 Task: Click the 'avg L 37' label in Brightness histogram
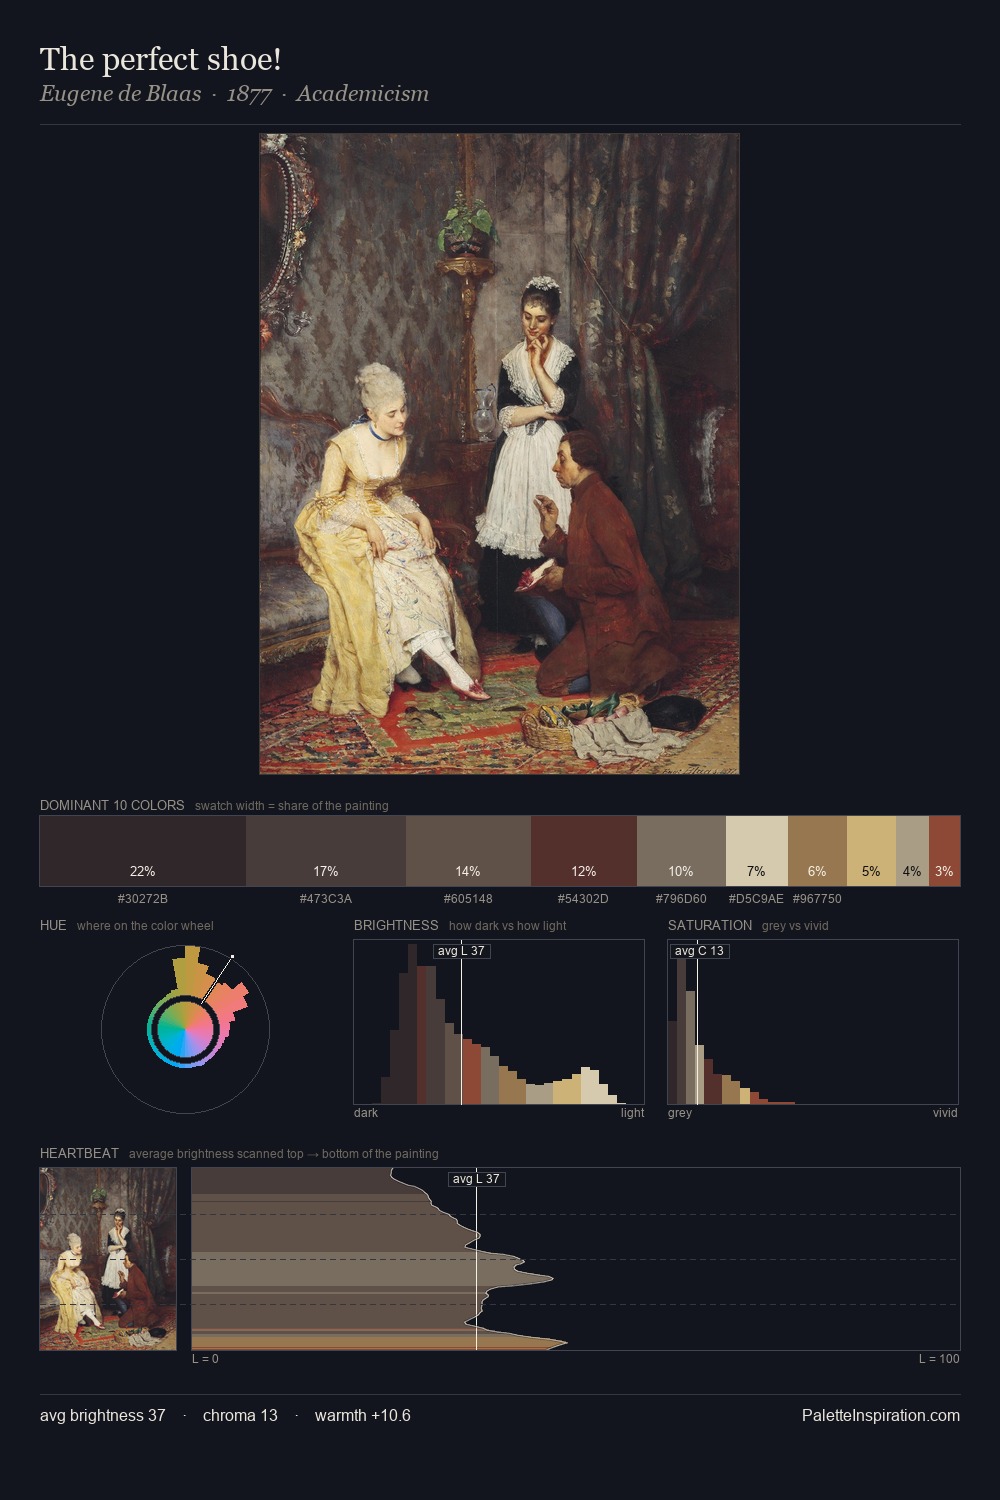[x=462, y=950]
